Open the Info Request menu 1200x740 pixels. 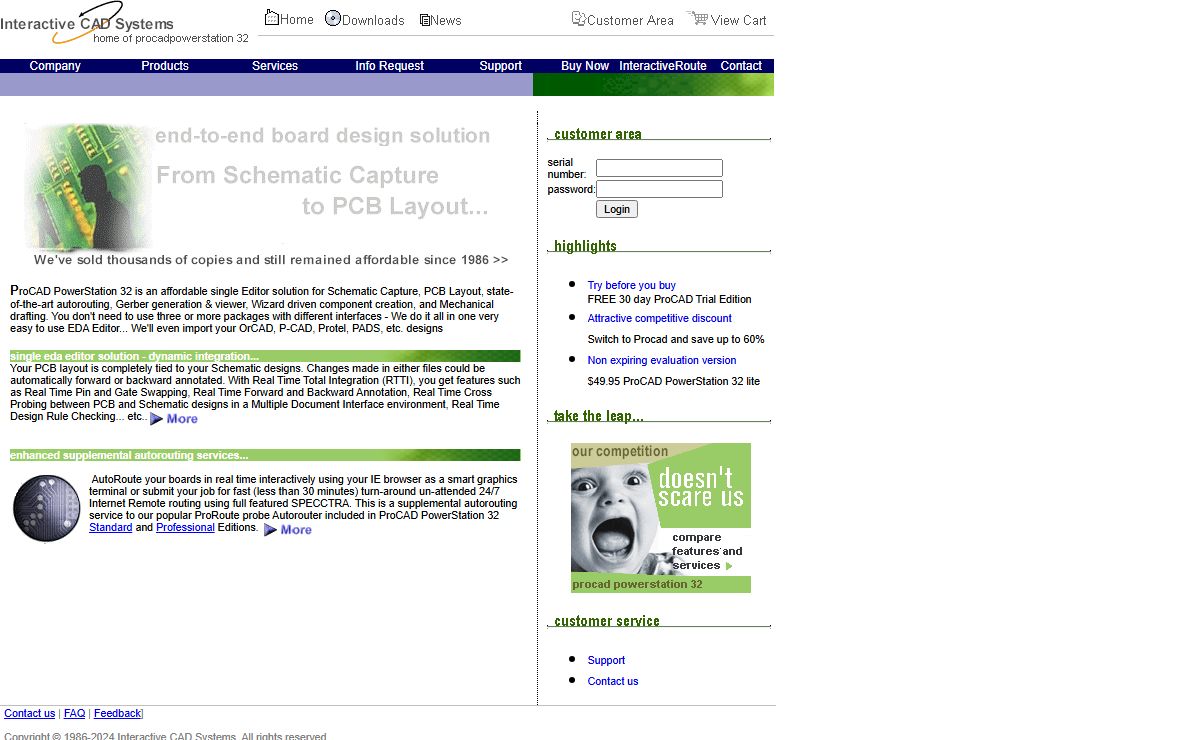tap(389, 66)
